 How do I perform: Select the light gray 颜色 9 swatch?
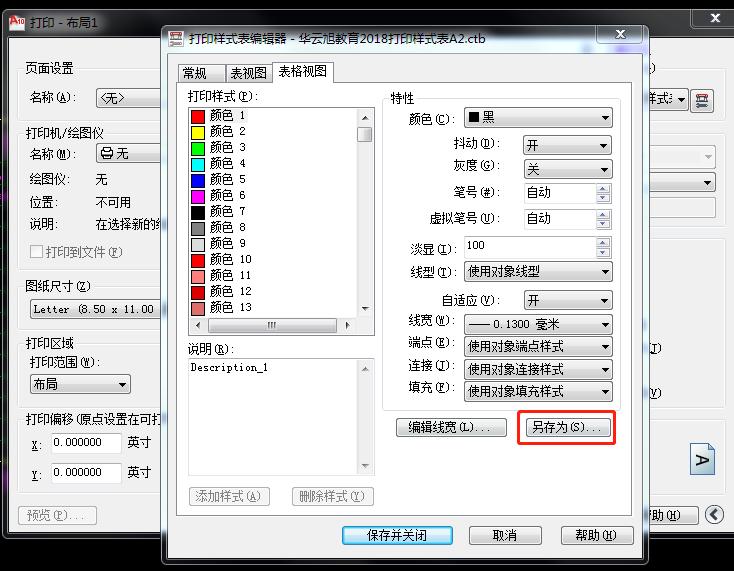198,244
